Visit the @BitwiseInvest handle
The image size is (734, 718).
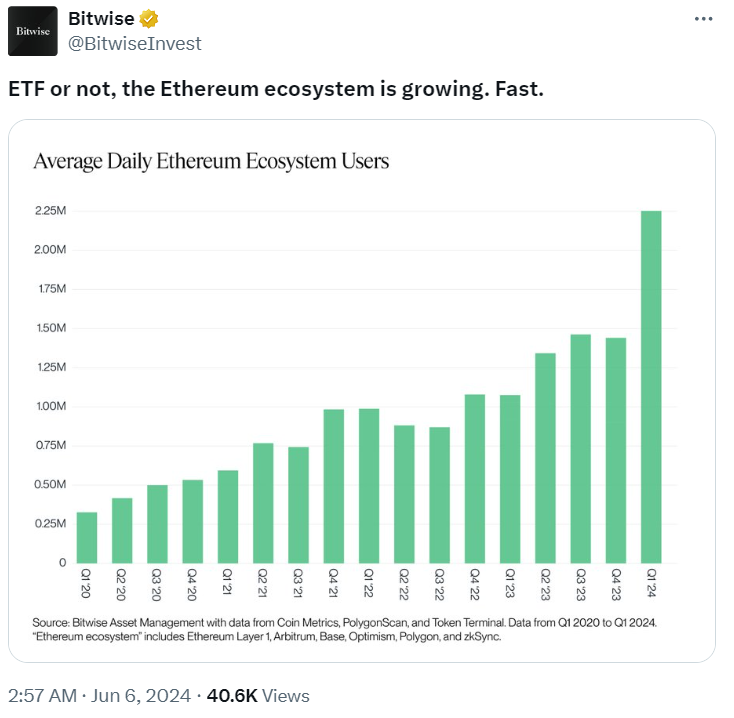[x=134, y=43]
